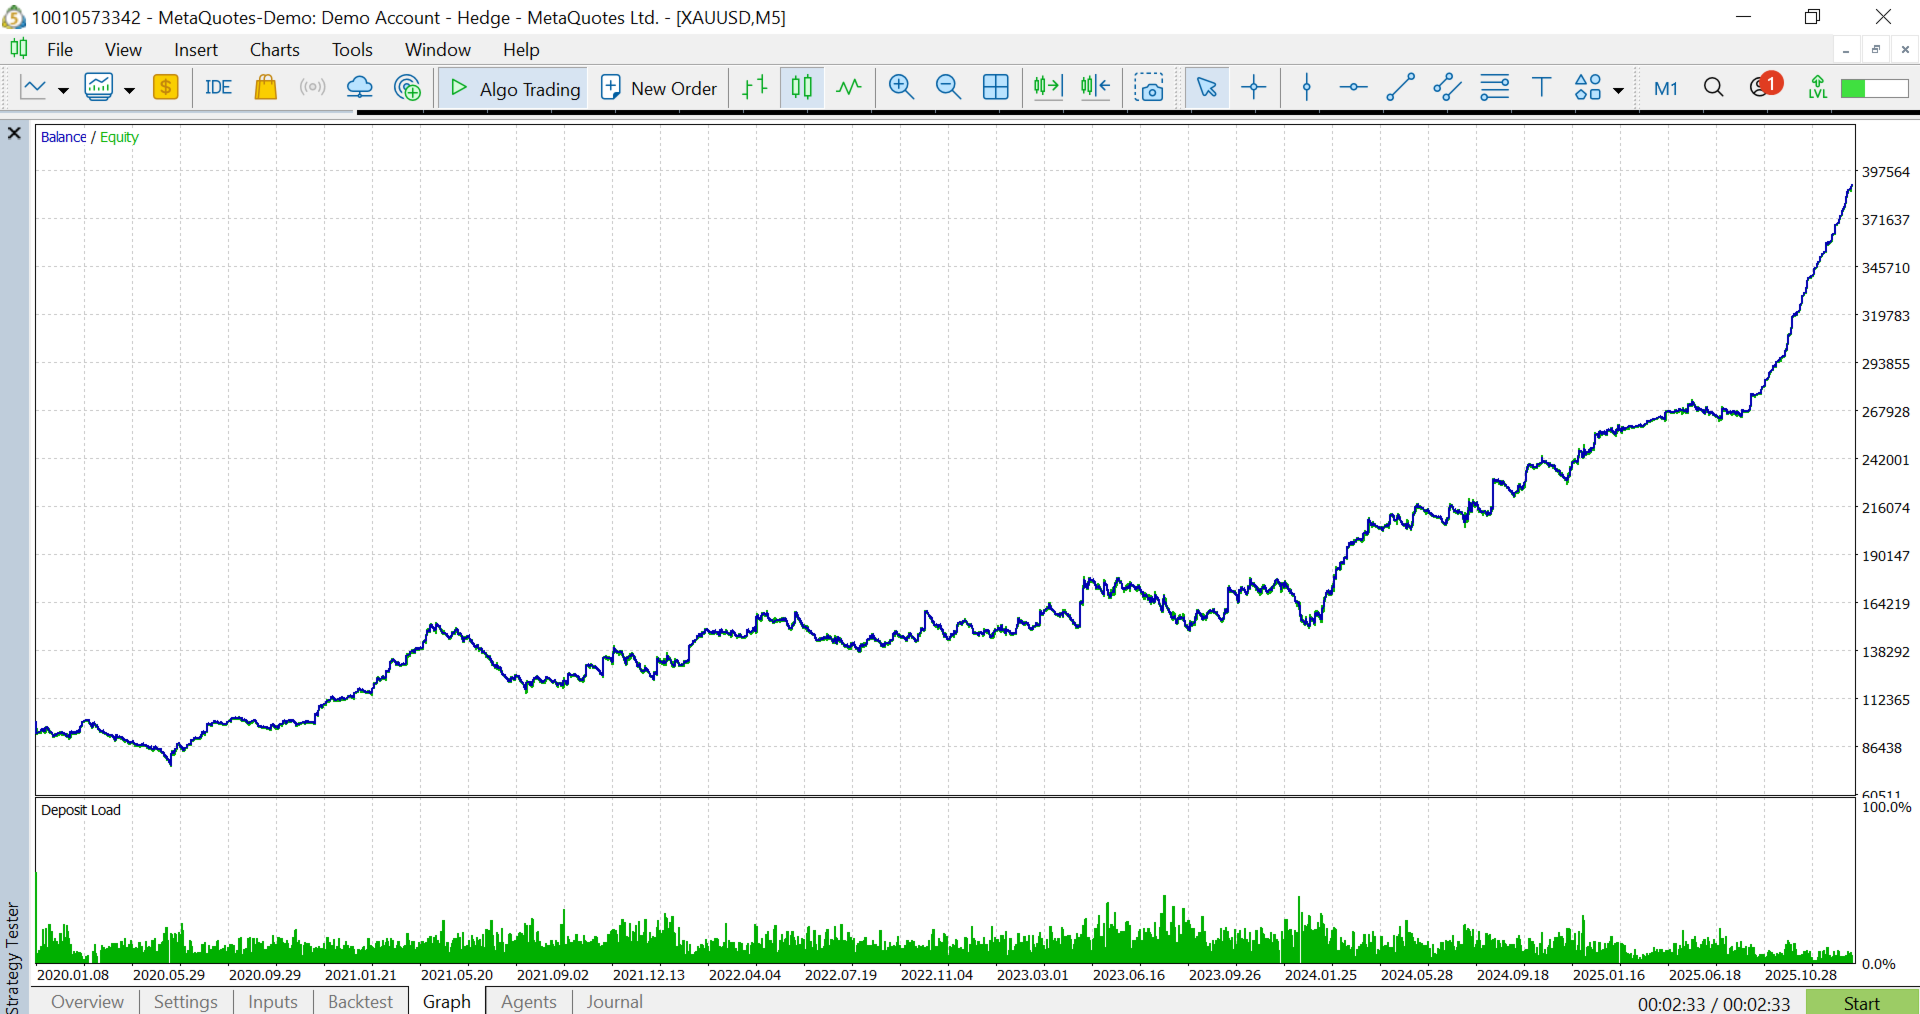Select the equidistant channel tool
The height and width of the screenshot is (1014, 1920).
pos(1447,88)
